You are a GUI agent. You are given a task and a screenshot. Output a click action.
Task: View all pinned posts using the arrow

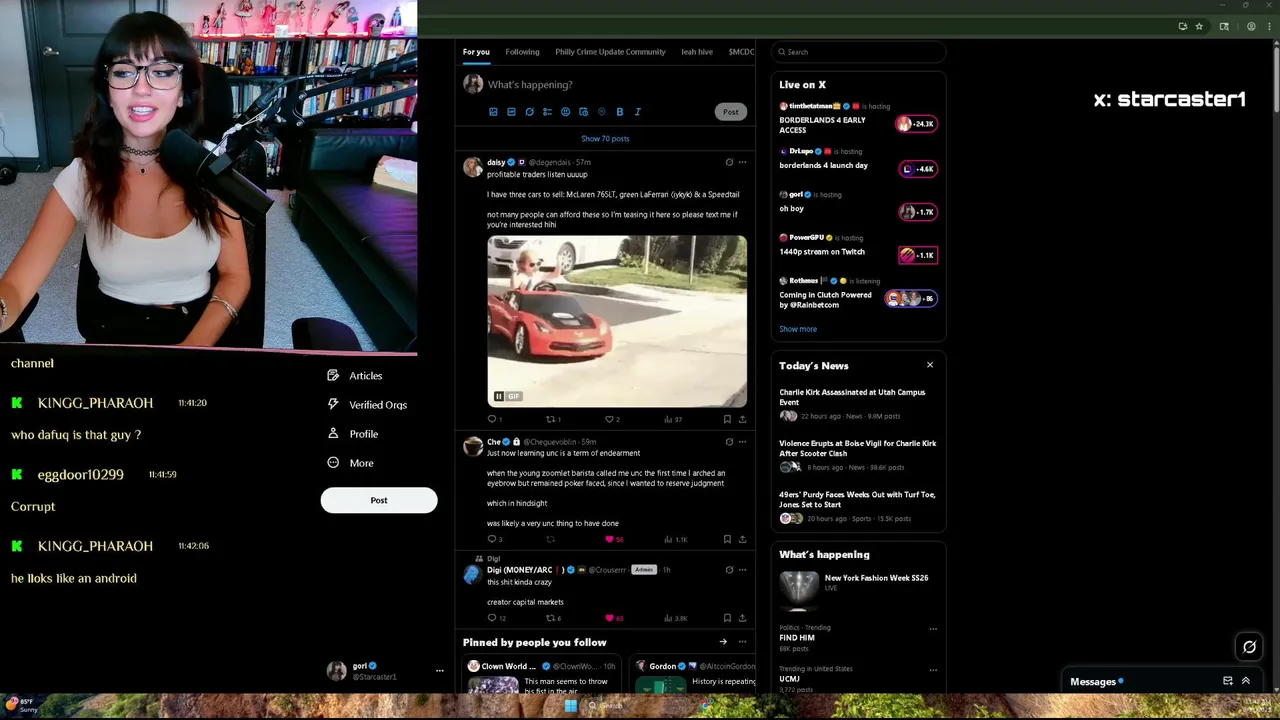[x=723, y=642]
